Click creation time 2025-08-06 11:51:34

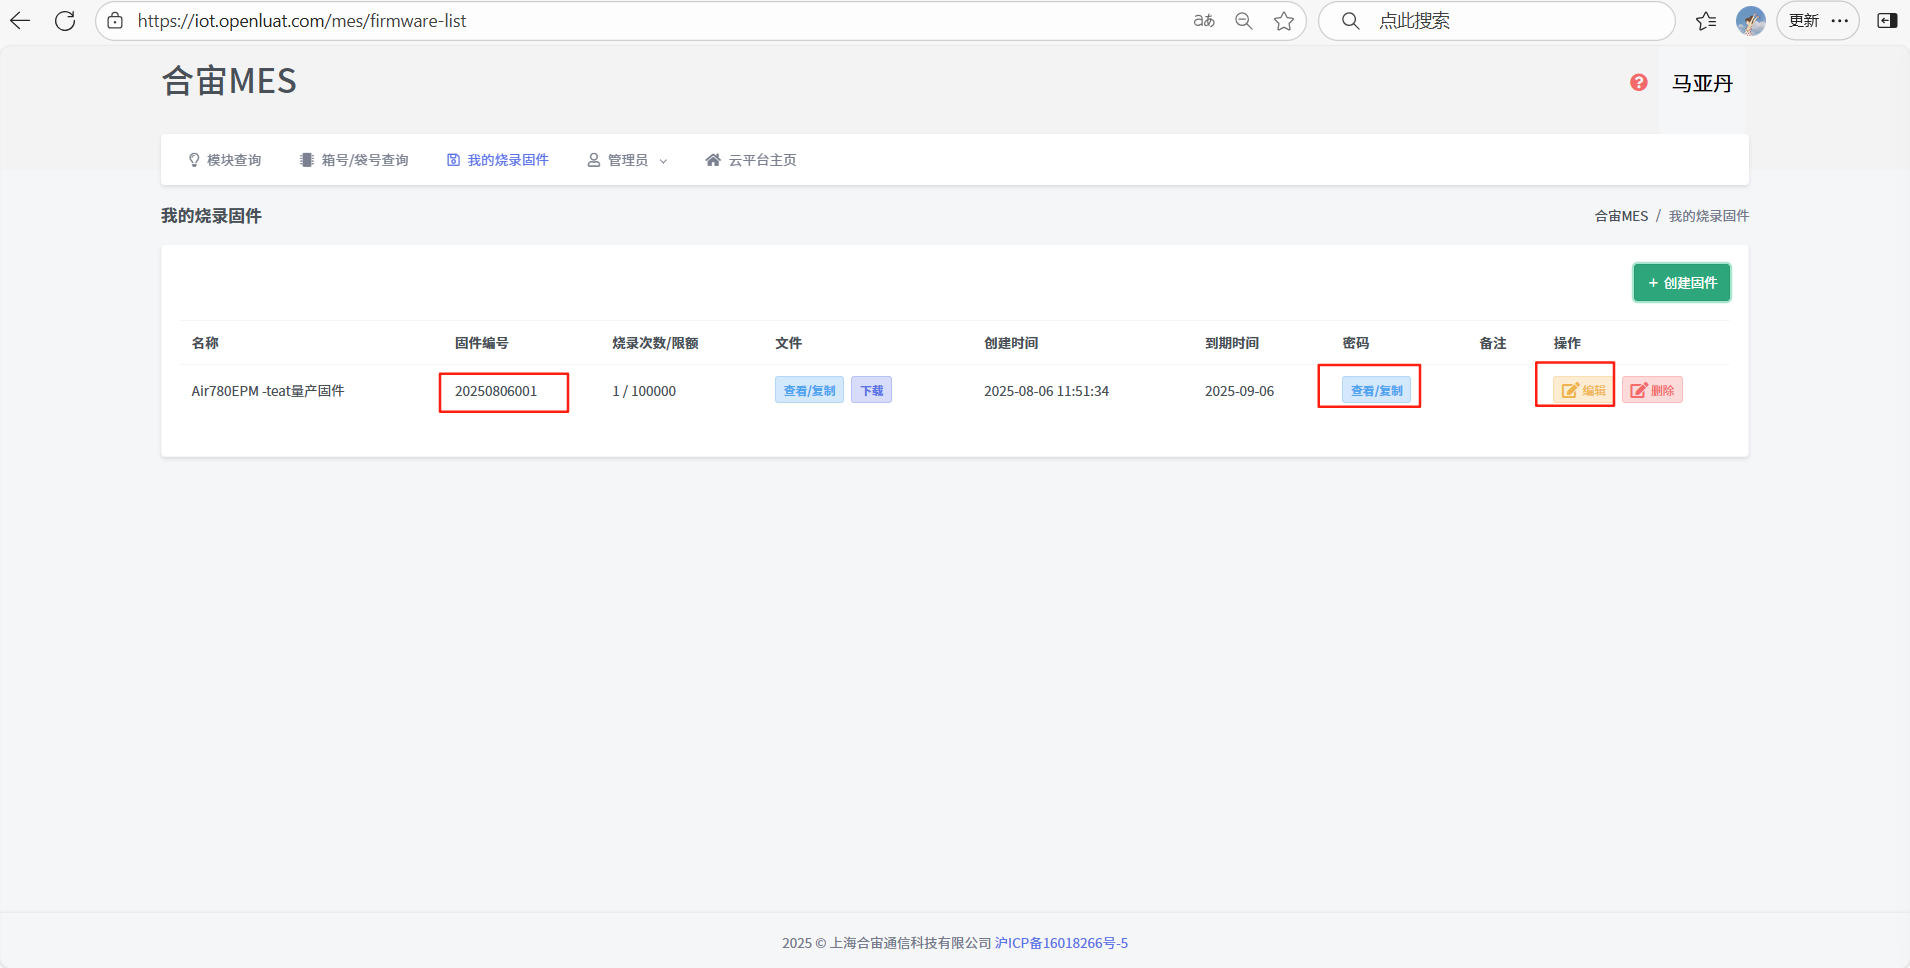pos(1046,391)
